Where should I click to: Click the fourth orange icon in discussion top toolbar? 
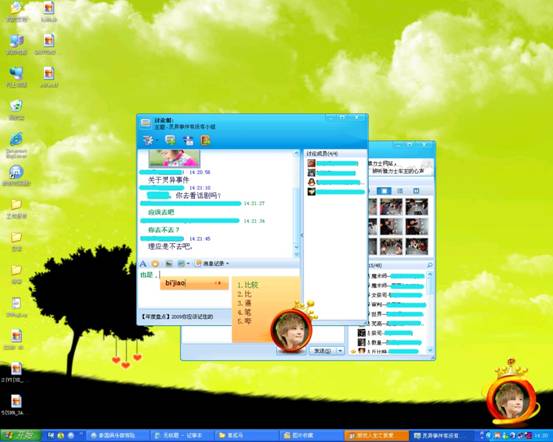pyautogui.click(x=205, y=140)
